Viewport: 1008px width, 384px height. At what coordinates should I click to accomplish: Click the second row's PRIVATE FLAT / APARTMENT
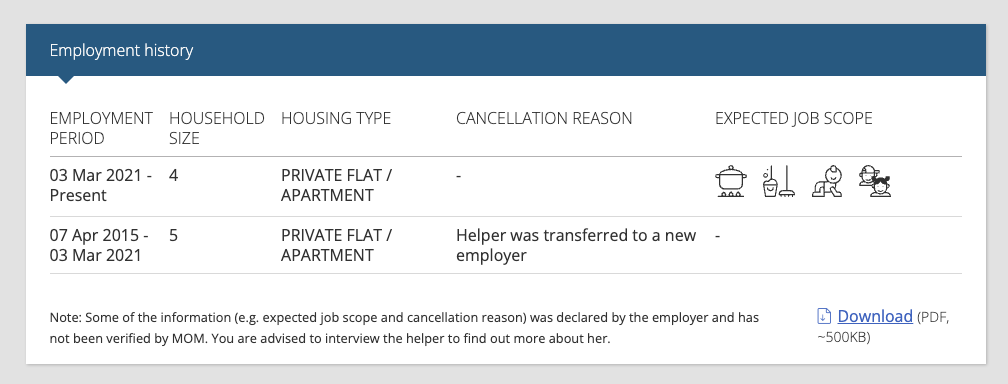coord(336,245)
